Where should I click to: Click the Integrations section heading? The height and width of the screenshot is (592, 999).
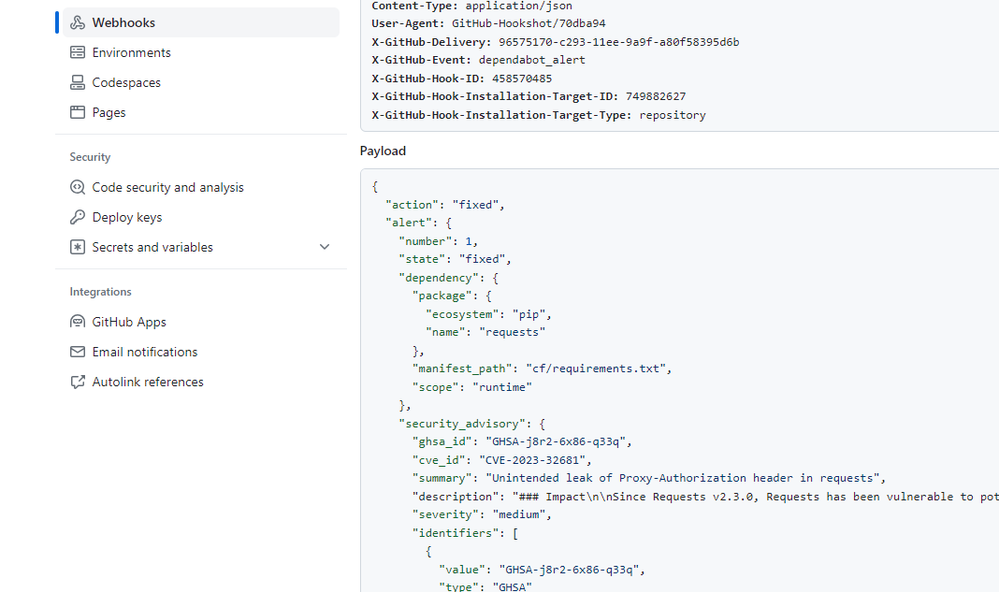click(x=101, y=292)
